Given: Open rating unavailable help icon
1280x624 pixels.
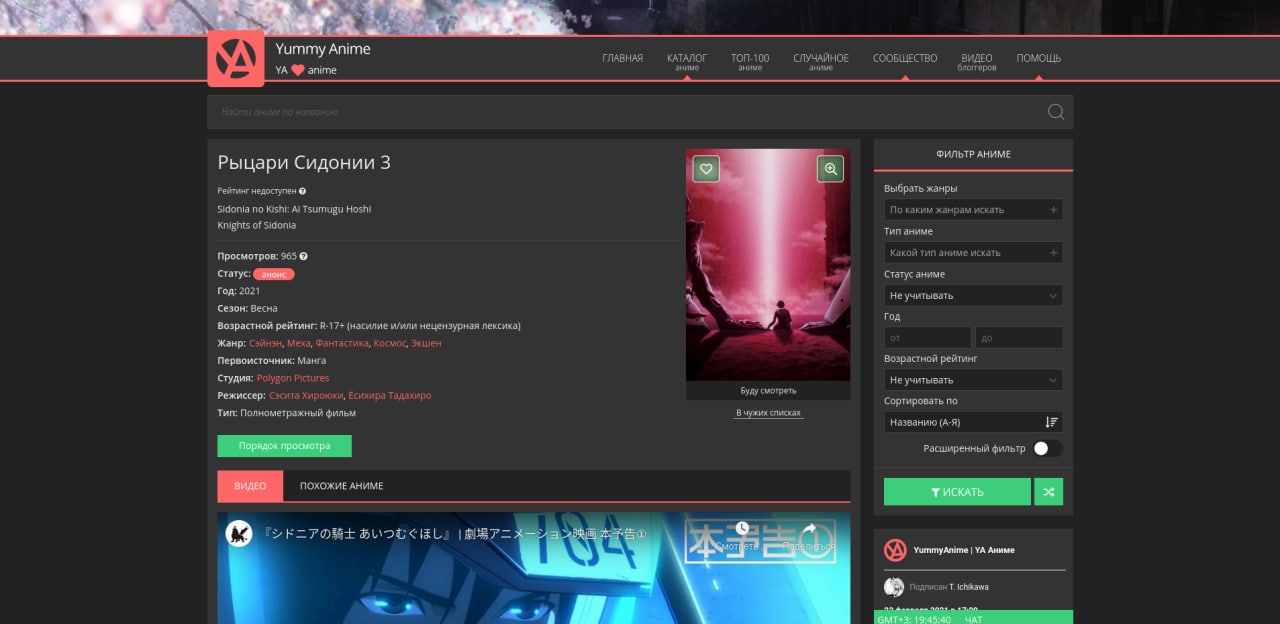Looking at the screenshot, I should click(302, 191).
